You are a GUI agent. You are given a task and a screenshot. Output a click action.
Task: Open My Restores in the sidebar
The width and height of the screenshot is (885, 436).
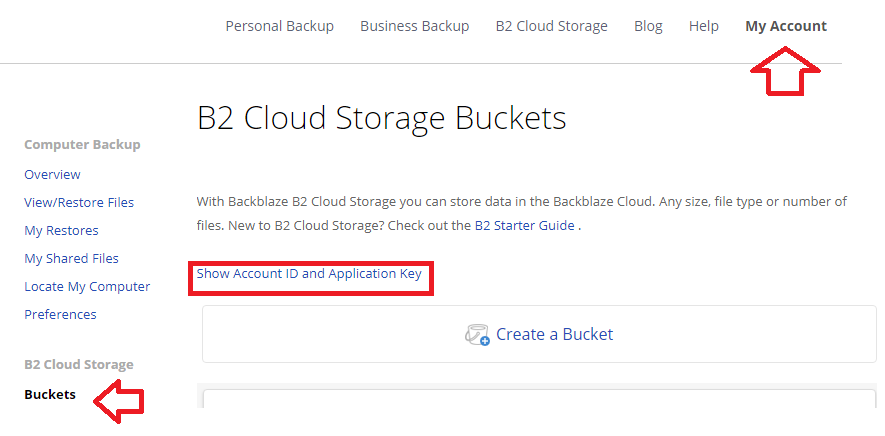(x=61, y=231)
